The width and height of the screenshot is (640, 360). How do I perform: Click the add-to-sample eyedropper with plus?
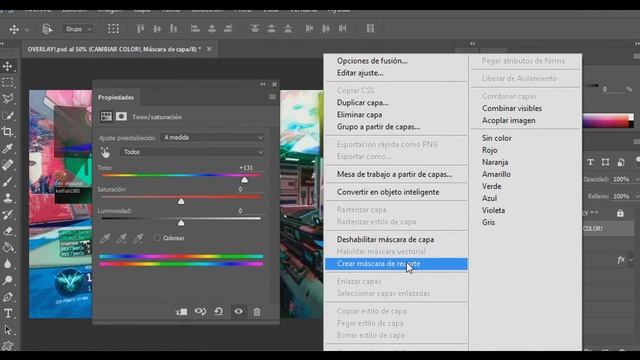coord(121,238)
